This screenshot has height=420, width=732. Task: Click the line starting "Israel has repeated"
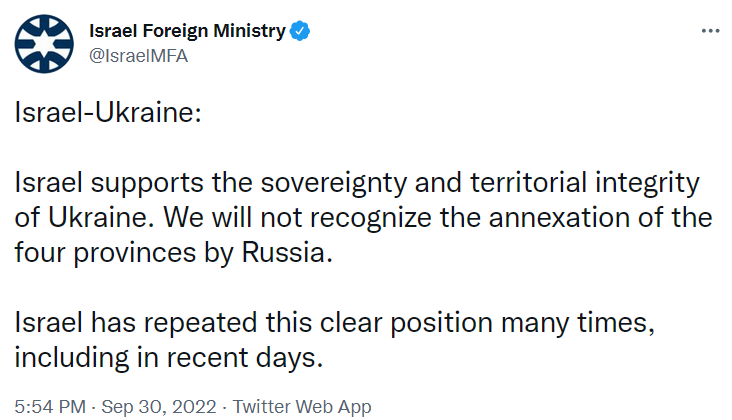click(x=347, y=323)
